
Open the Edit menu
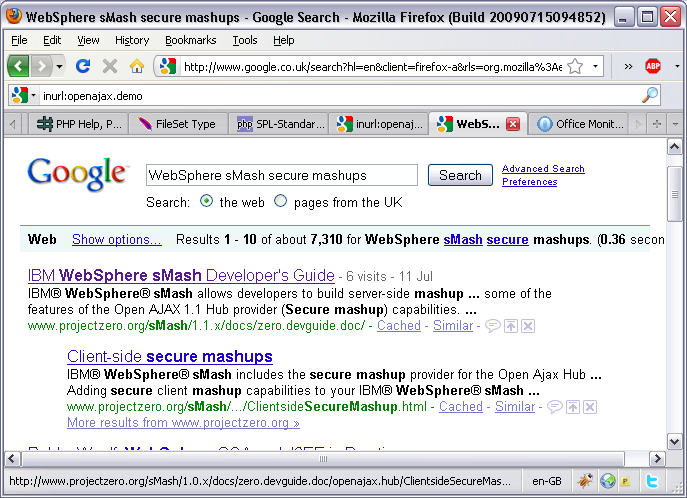click(x=52, y=40)
